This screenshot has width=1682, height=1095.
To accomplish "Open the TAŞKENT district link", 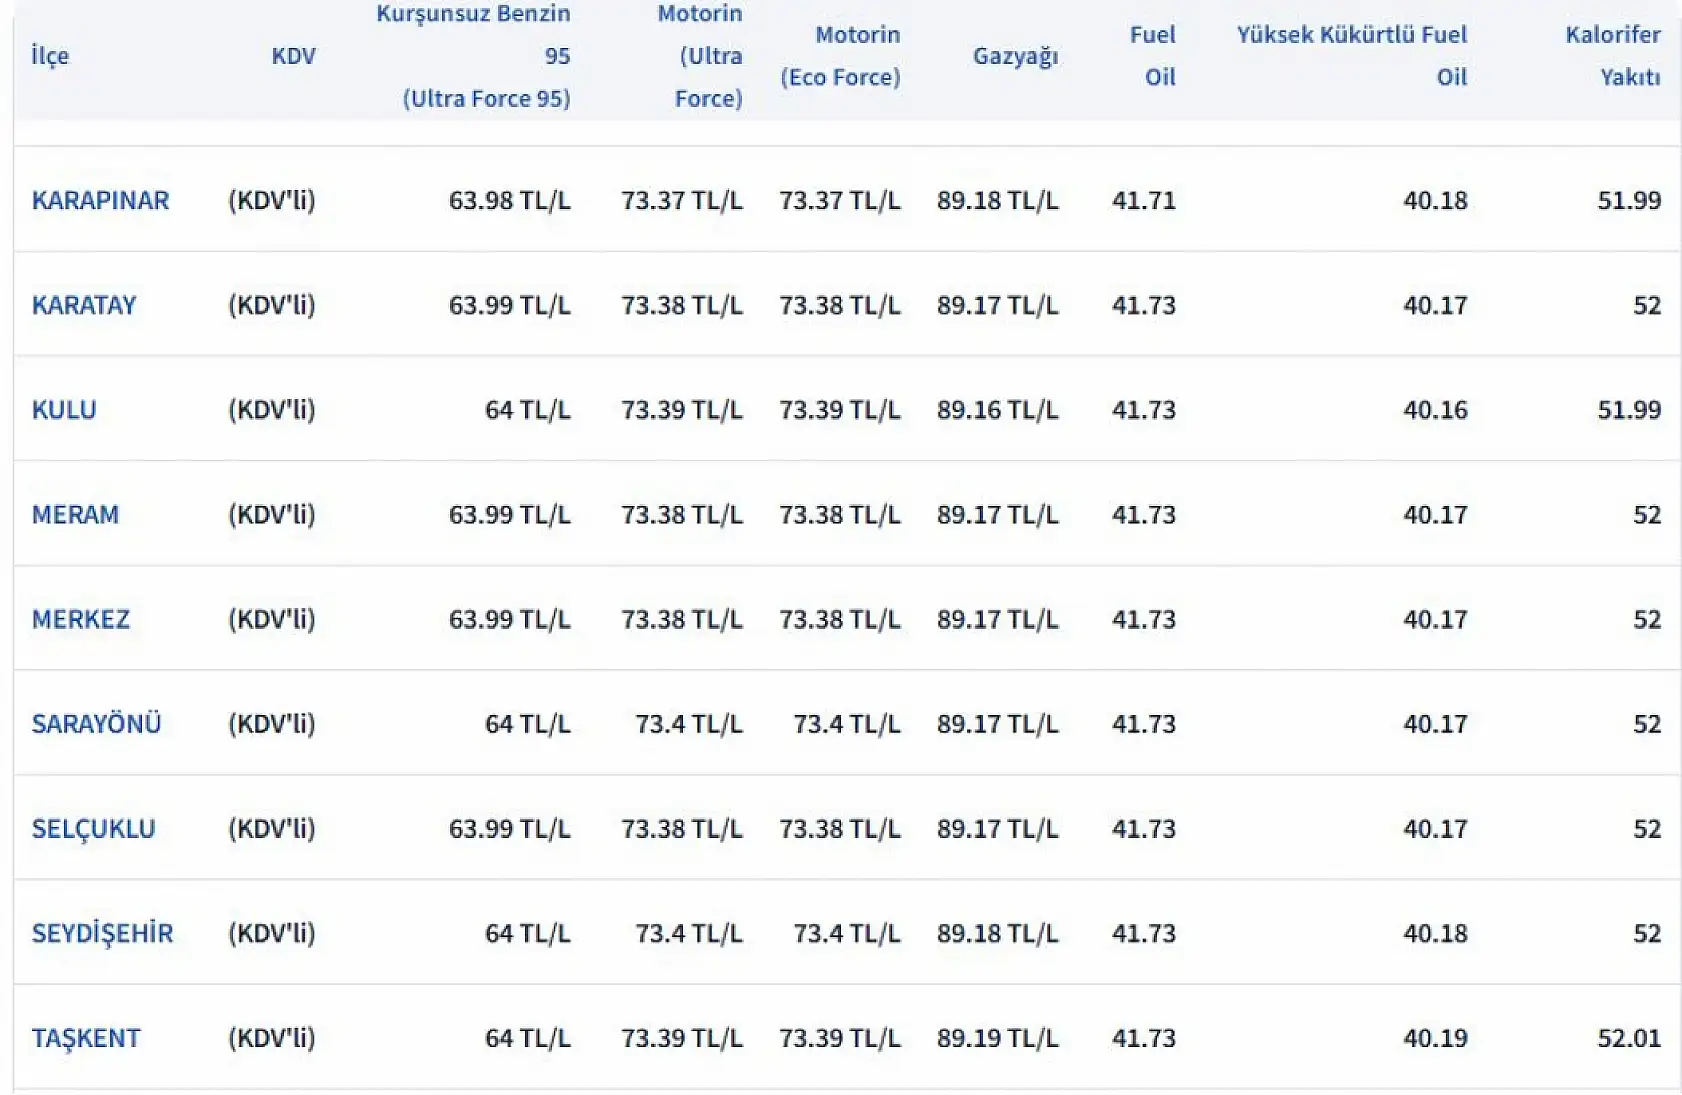I will [x=86, y=1038].
